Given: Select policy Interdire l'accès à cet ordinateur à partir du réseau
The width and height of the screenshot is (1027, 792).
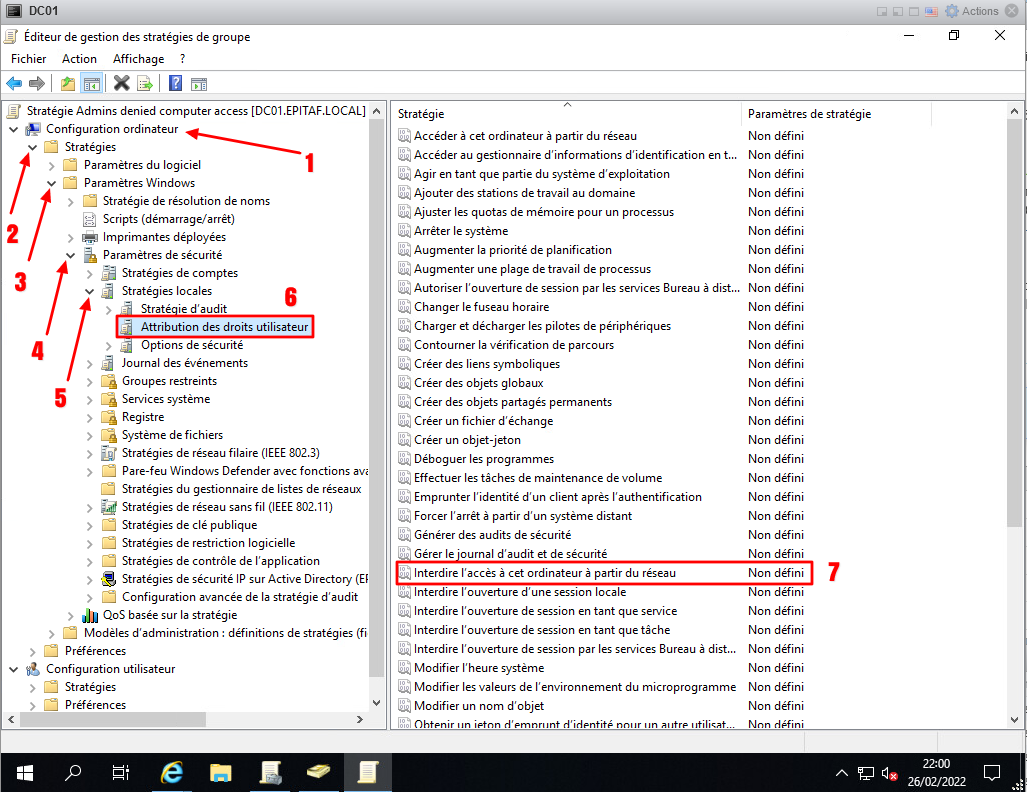Looking at the screenshot, I should pyautogui.click(x=545, y=573).
